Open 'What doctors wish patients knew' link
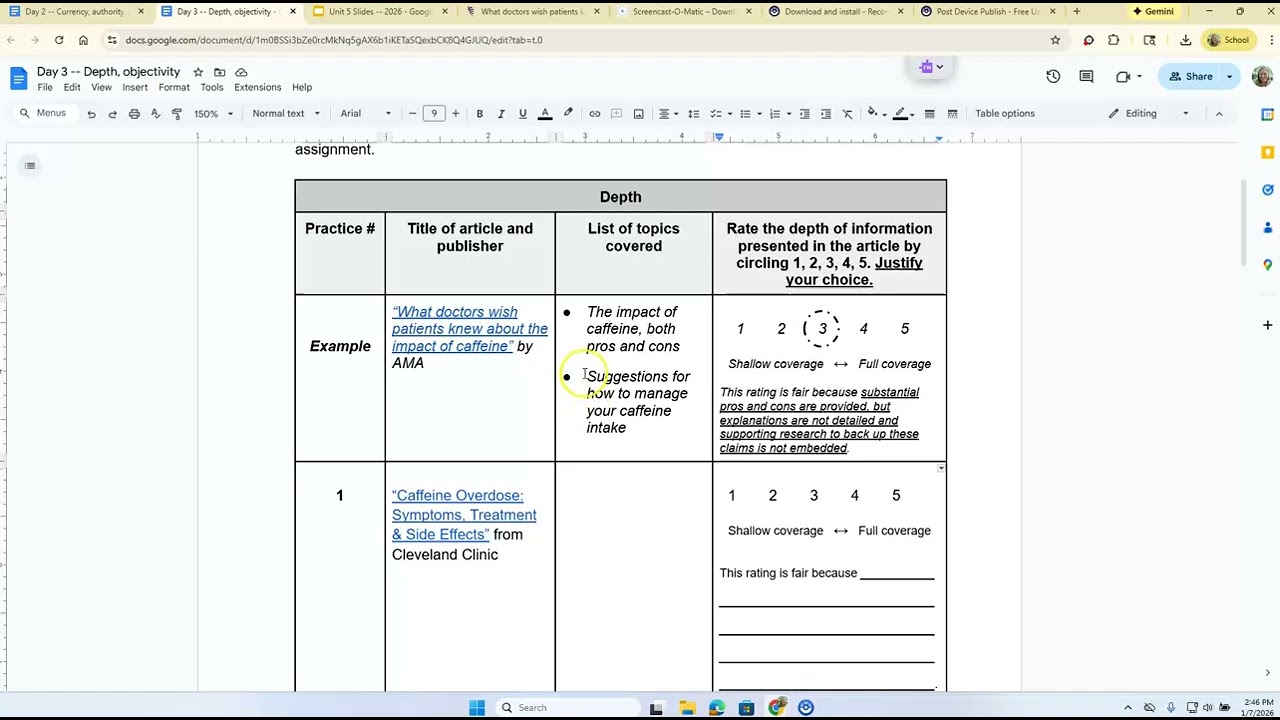 [x=470, y=329]
